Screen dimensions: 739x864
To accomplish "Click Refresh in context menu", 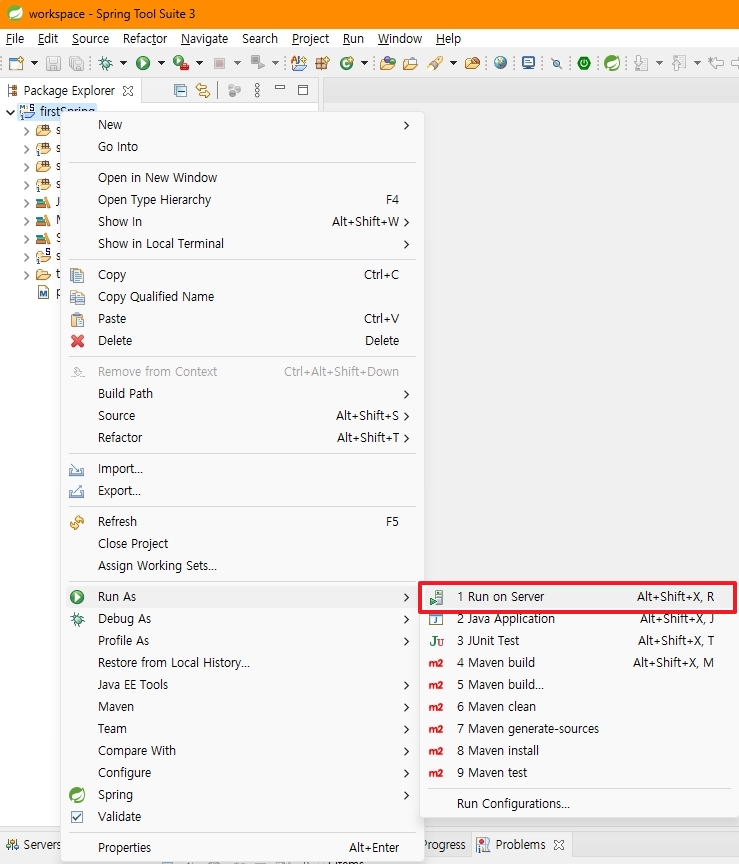I will click(242, 522).
